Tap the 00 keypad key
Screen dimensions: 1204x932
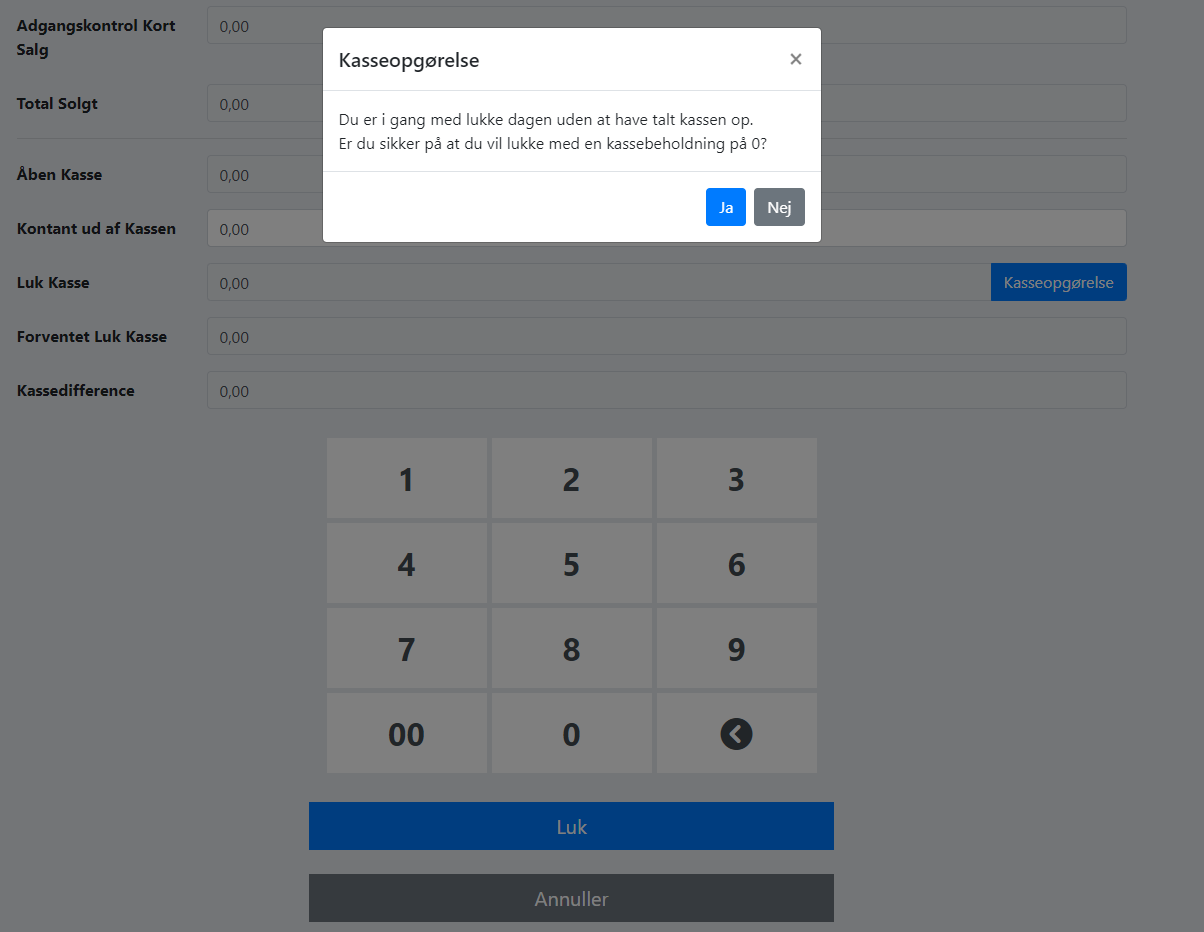[x=407, y=734]
